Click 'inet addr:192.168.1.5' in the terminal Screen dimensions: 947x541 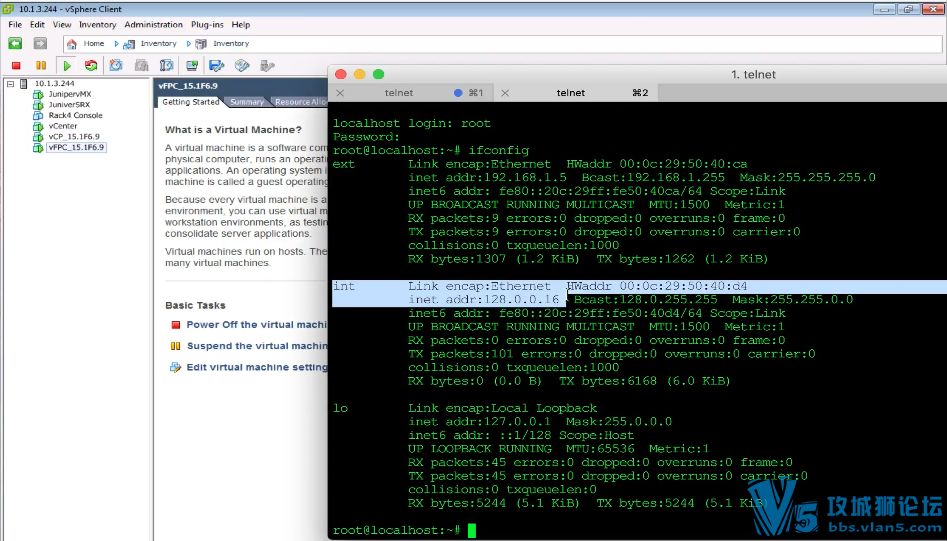487,178
